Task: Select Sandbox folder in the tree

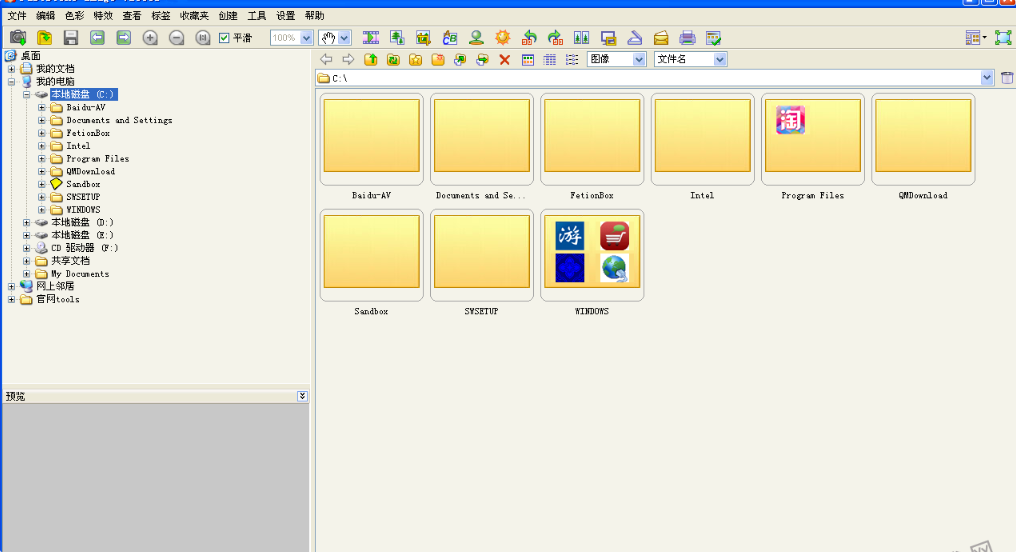Action: pyautogui.click(x=83, y=184)
